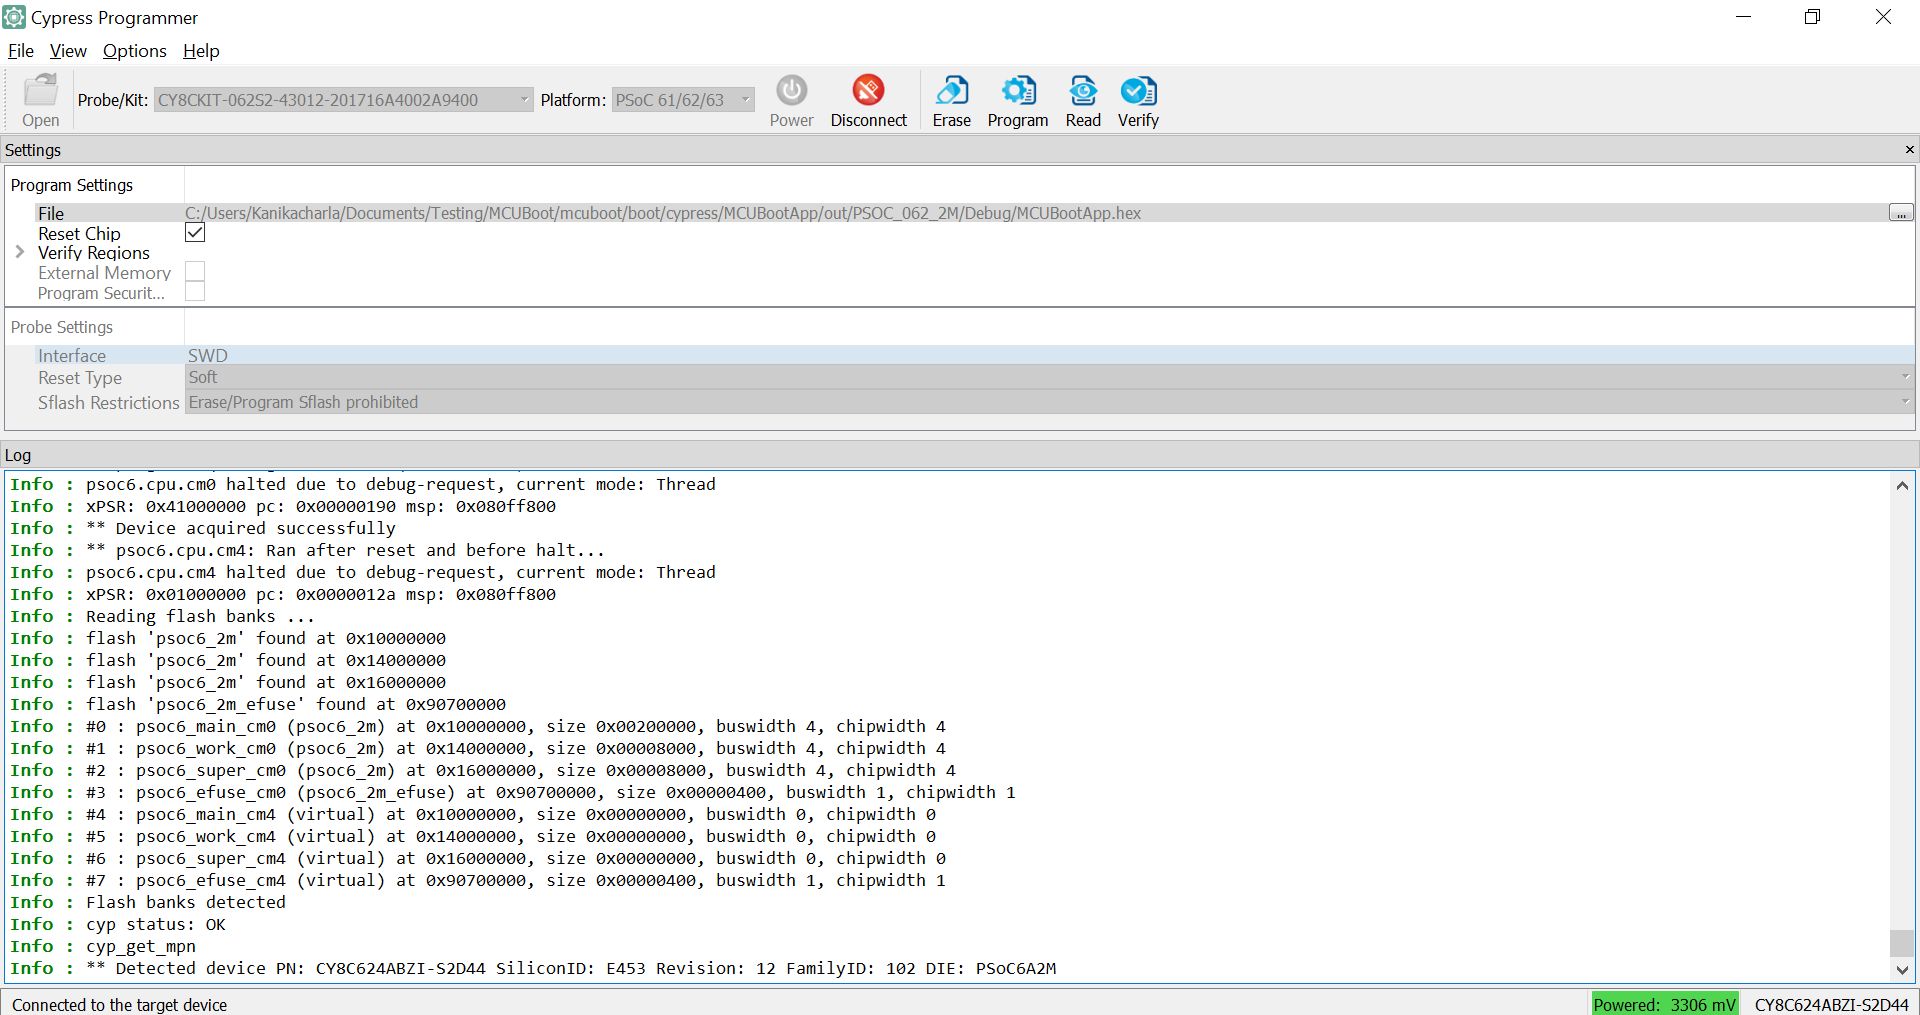This screenshot has width=1920, height=1015.
Task: Minimize the Cypress Programmer window
Action: click(x=1743, y=17)
